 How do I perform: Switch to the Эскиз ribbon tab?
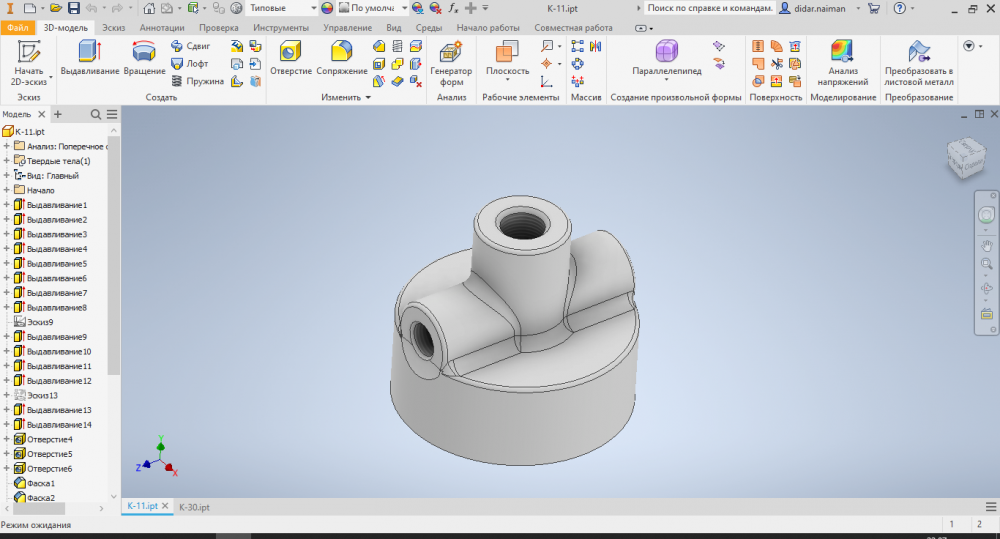click(115, 28)
